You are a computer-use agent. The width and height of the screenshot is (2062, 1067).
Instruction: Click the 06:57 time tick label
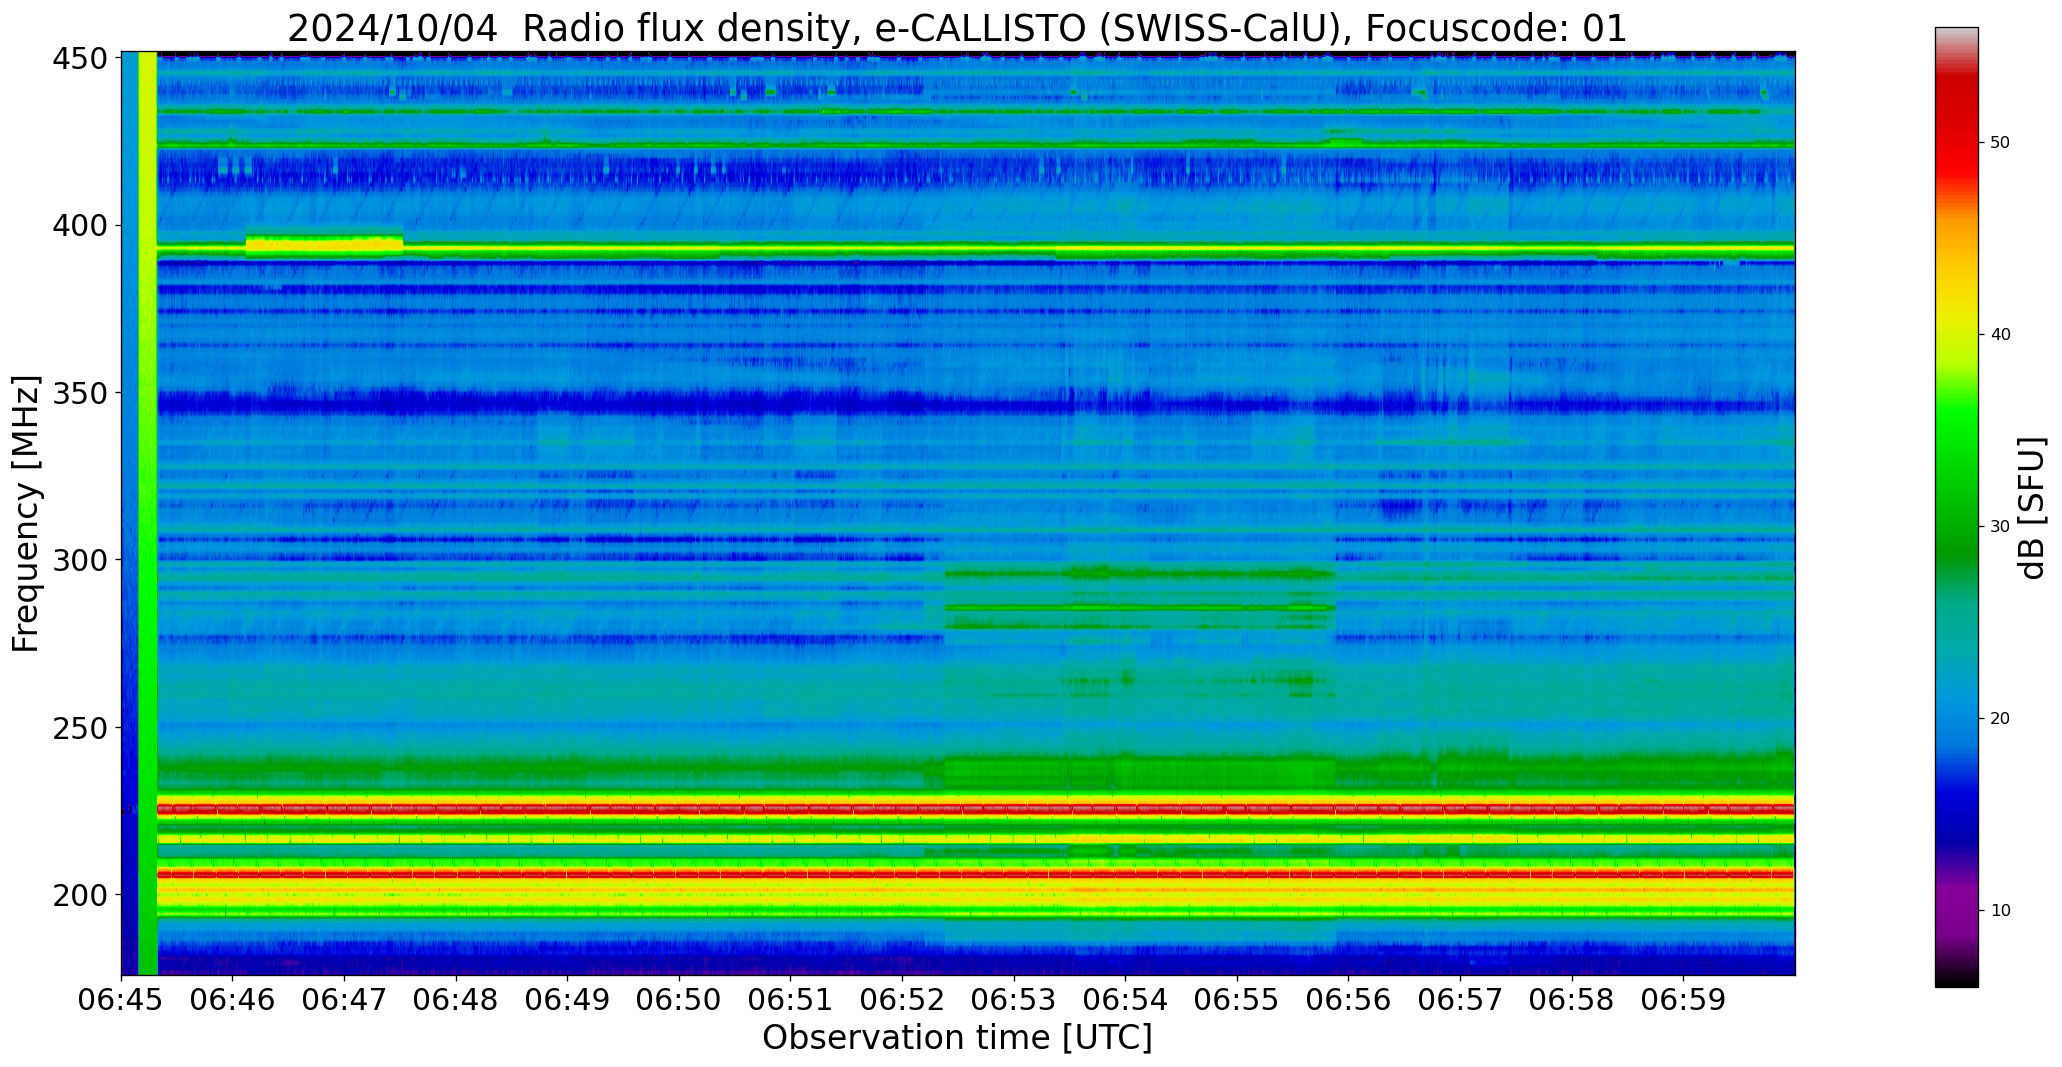click(x=1461, y=1000)
